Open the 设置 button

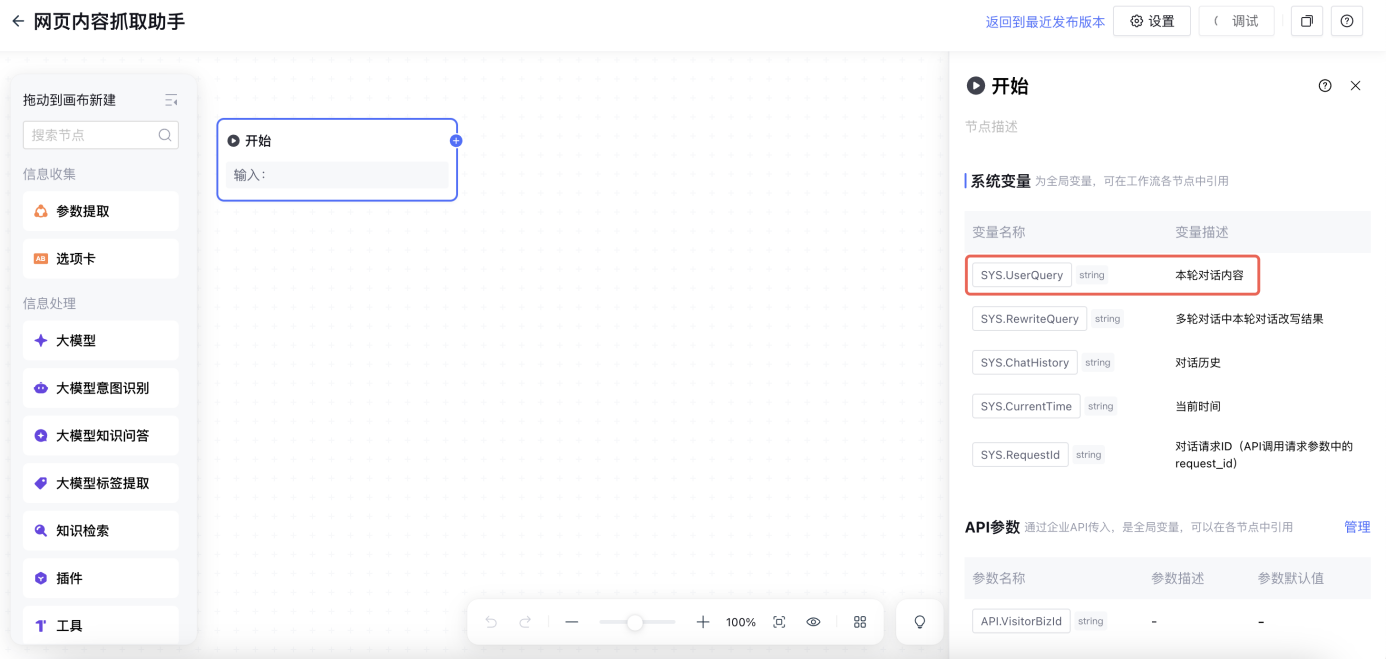[x=1152, y=21]
